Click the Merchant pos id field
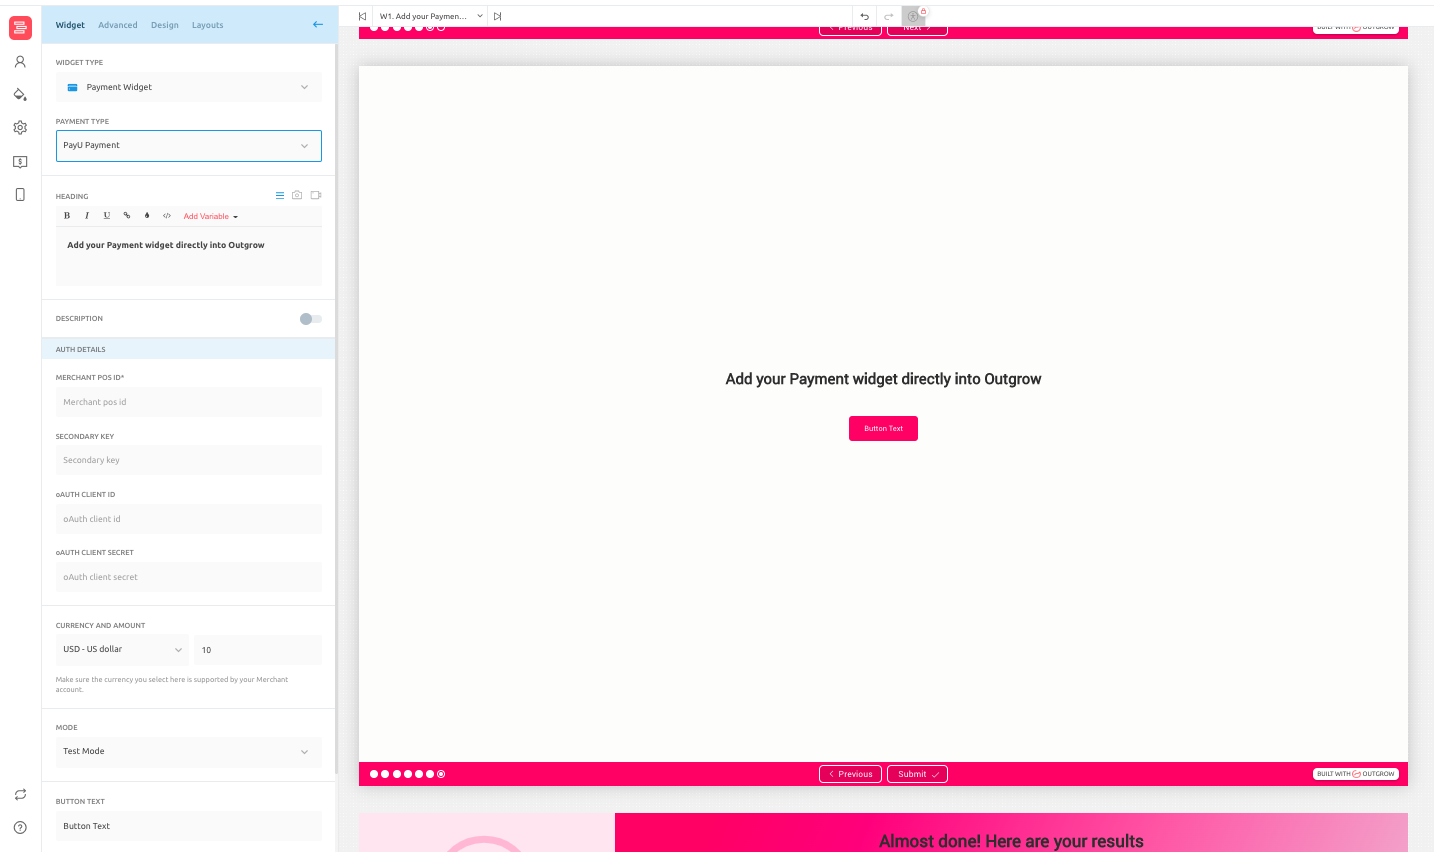This screenshot has width=1434, height=852. click(189, 402)
